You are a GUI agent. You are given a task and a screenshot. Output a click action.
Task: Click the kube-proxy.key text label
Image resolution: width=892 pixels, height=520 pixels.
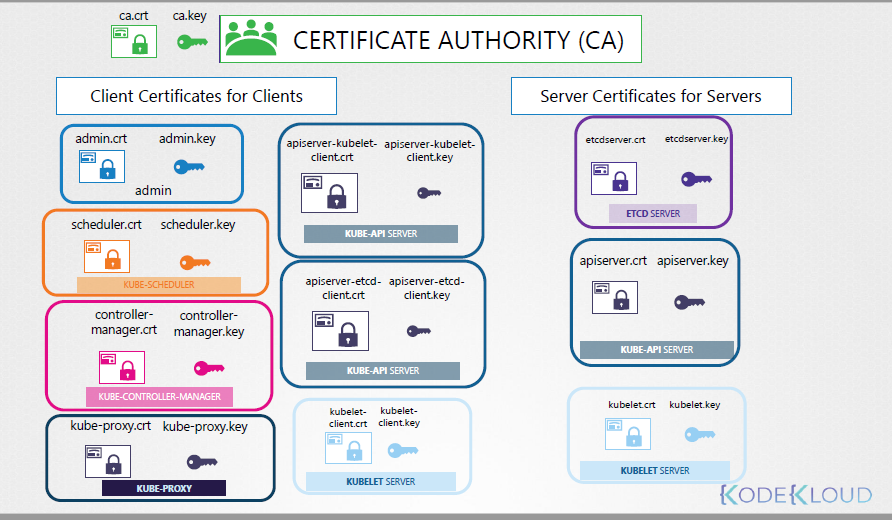[x=205, y=427]
